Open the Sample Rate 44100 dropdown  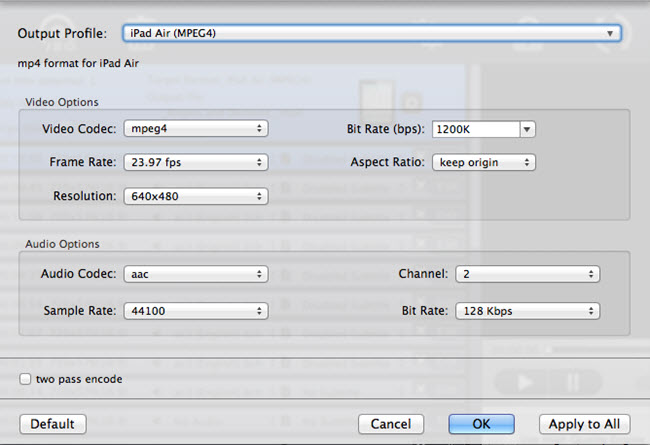click(196, 311)
